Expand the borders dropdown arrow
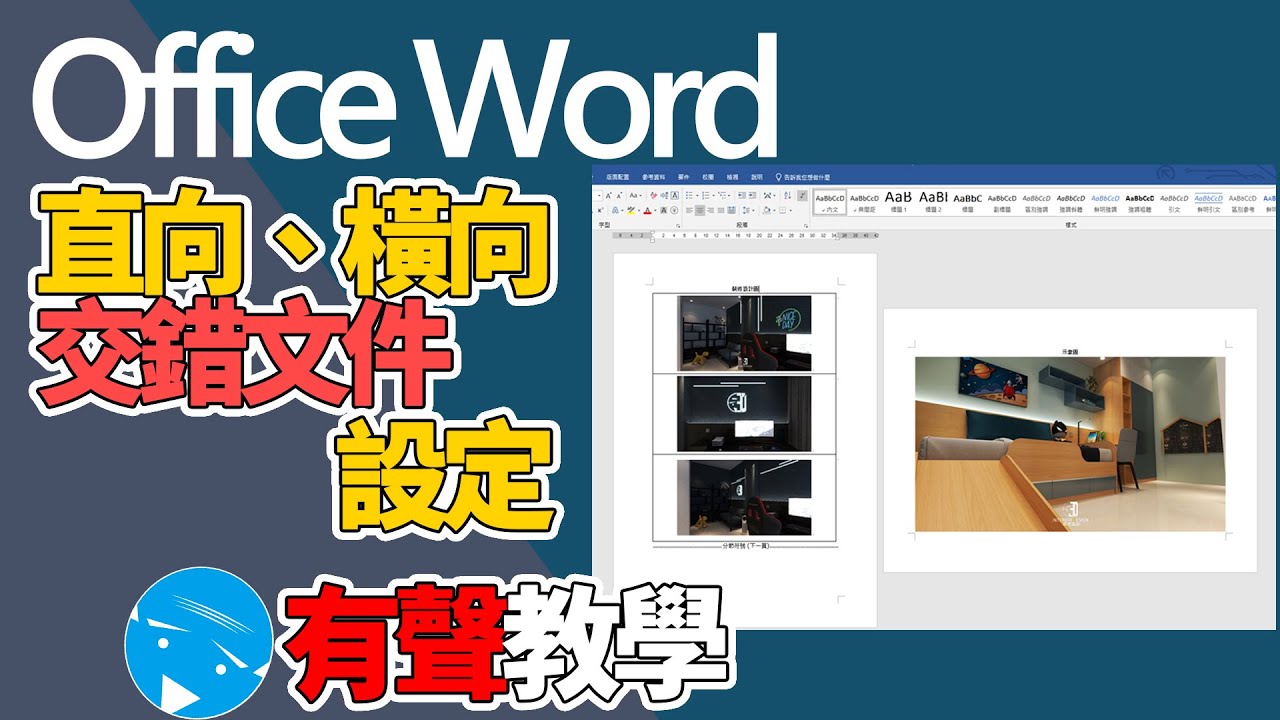The image size is (1280, 720). point(791,210)
